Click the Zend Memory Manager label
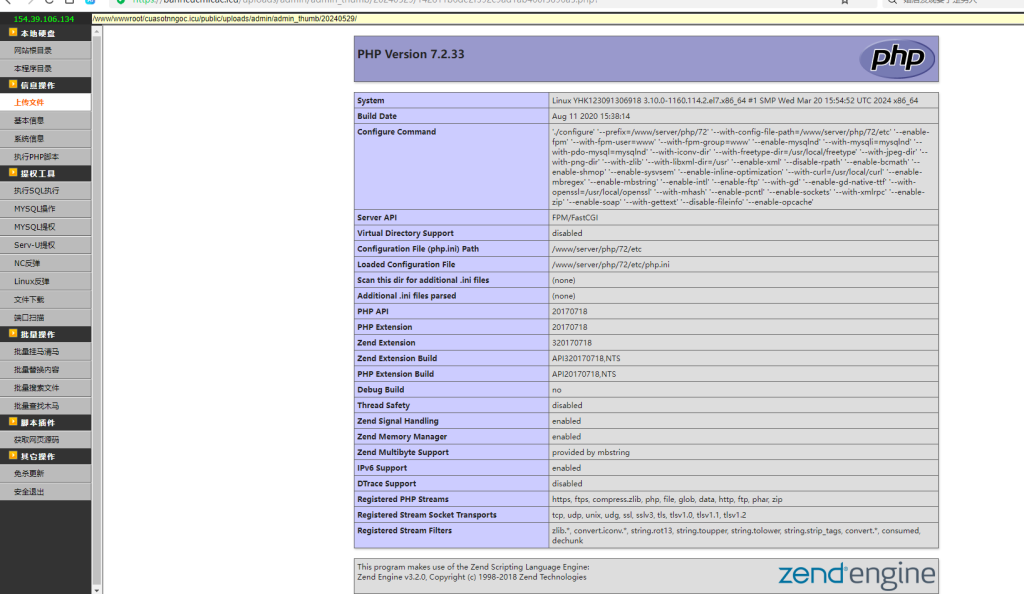Image resolution: width=1024 pixels, height=594 pixels. 402,437
